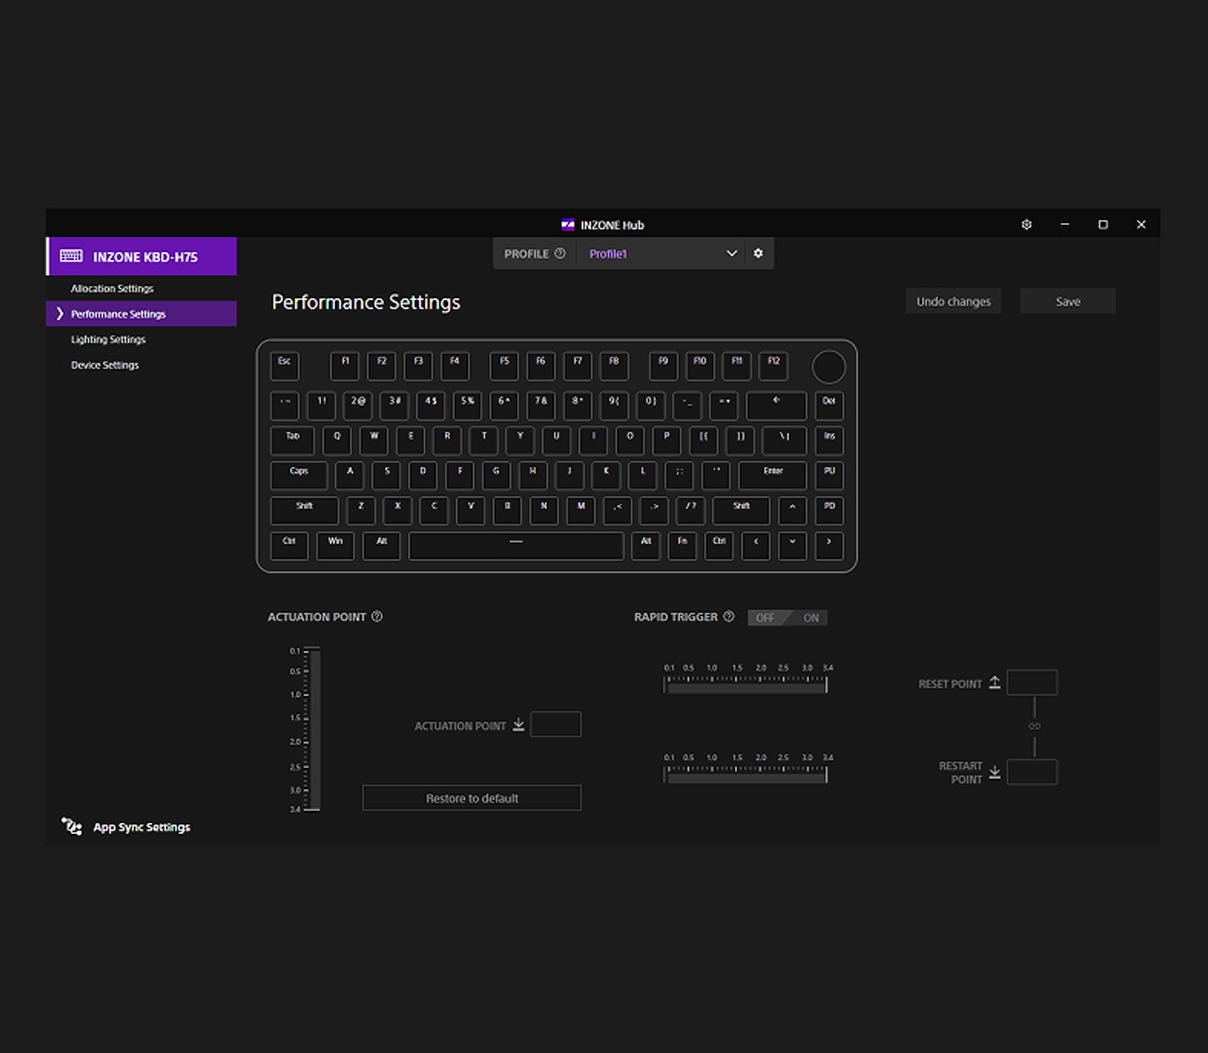Select the up arrow key on diagram
Viewport: 1208px width, 1053px height.
point(792,511)
